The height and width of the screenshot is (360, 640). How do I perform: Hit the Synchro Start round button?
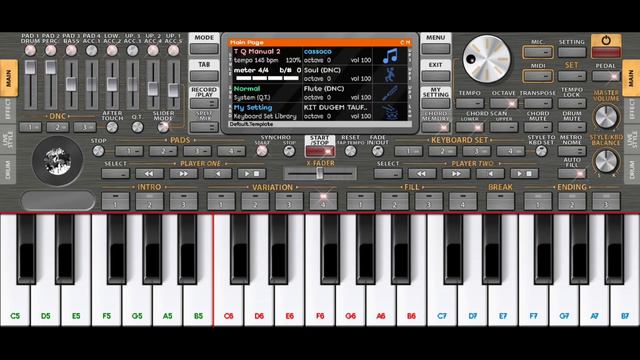click(262, 151)
